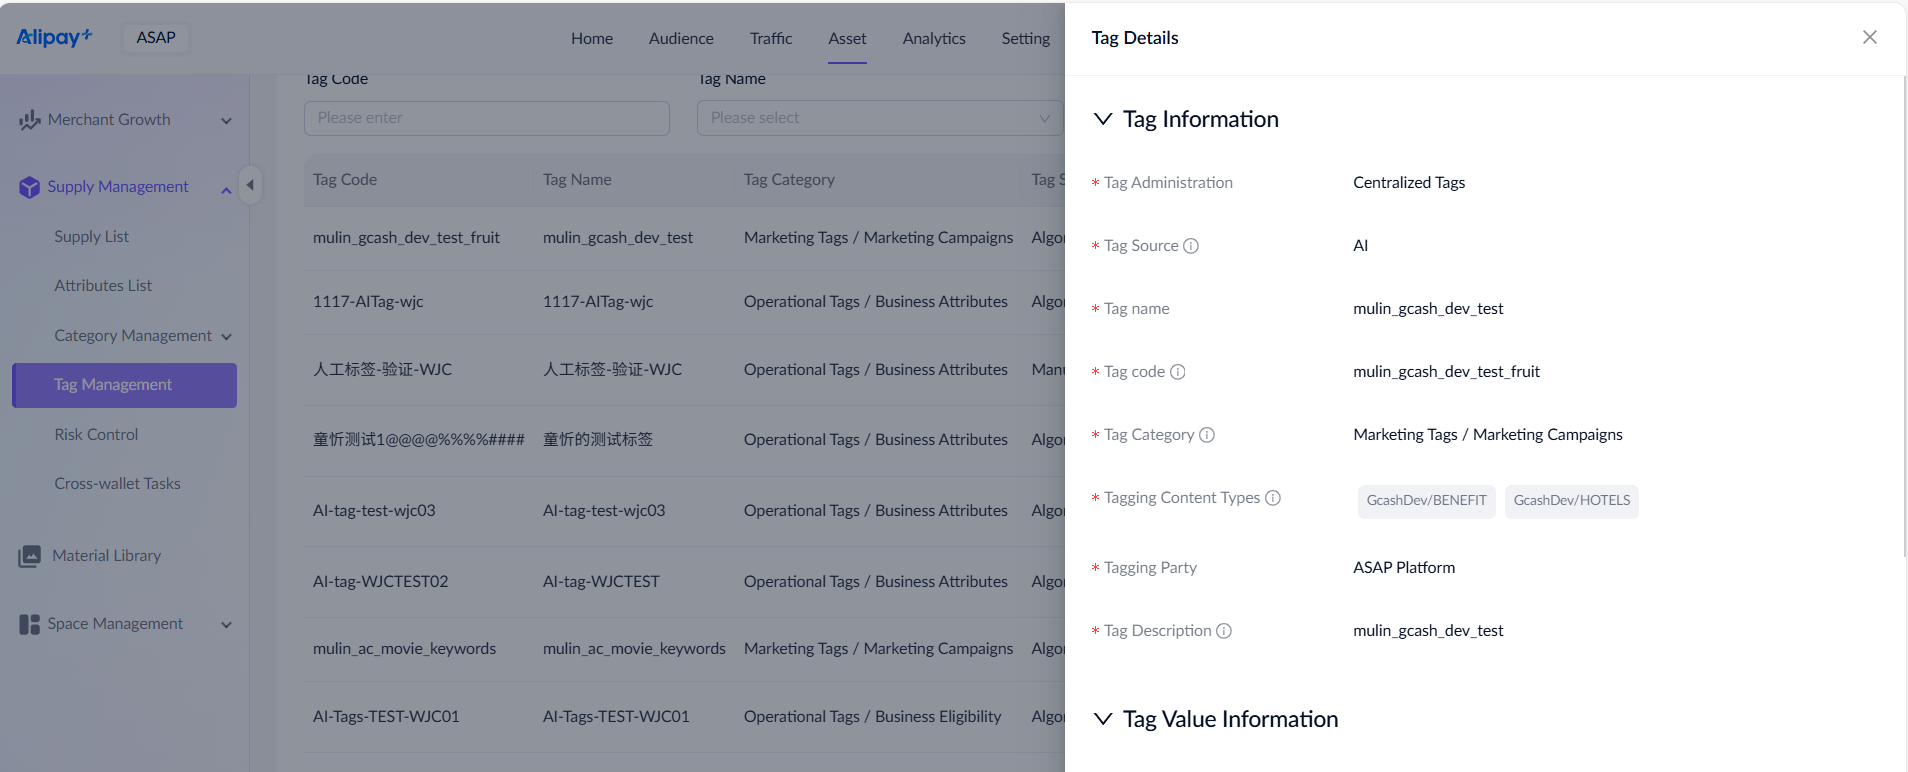The height and width of the screenshot is (772, 1908).
Task: Click the Tag Code input field
Action: [x=486, y=118]
